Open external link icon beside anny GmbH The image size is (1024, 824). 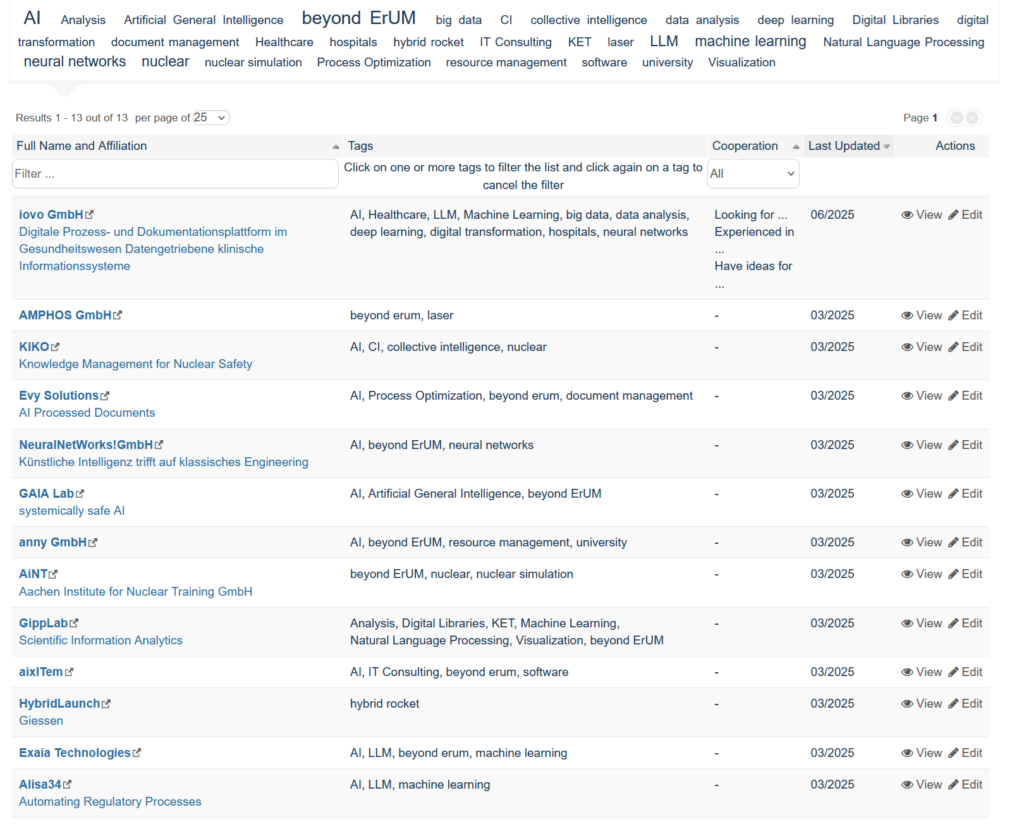tap(93, 543)
